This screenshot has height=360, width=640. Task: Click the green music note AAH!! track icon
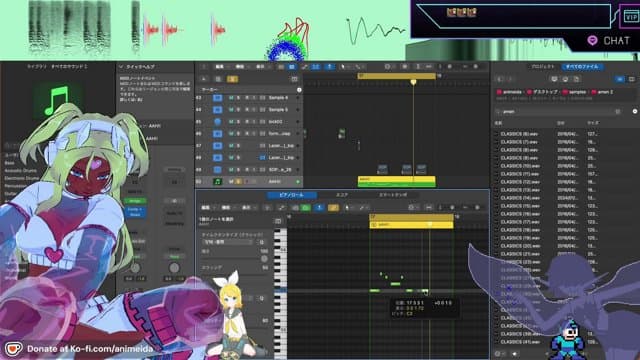(x=218, y=181)
